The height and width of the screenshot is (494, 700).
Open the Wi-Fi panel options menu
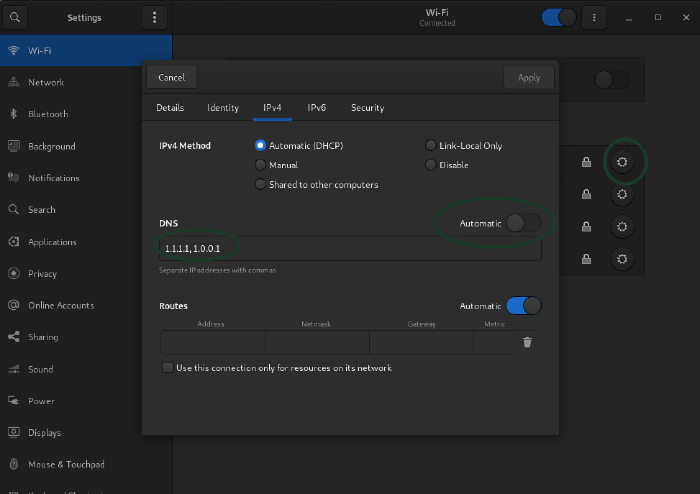(594, 17)
